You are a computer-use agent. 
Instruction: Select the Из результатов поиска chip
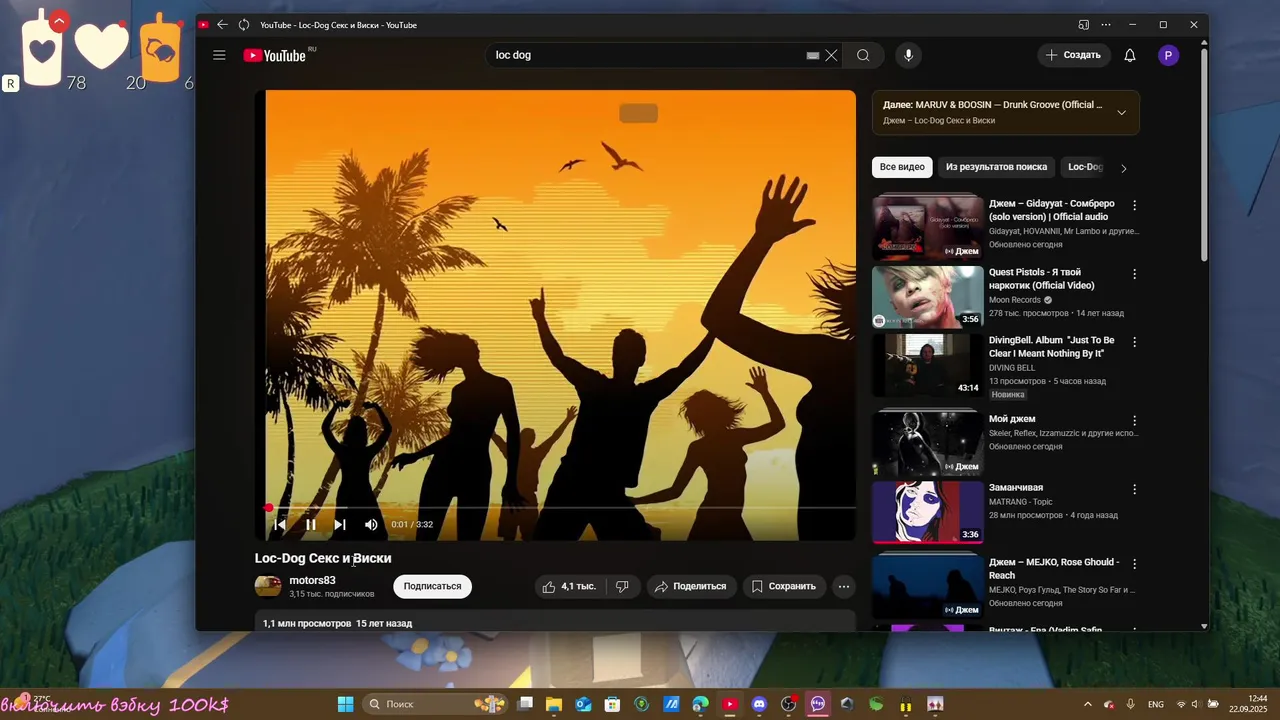(x=996, y=167)
